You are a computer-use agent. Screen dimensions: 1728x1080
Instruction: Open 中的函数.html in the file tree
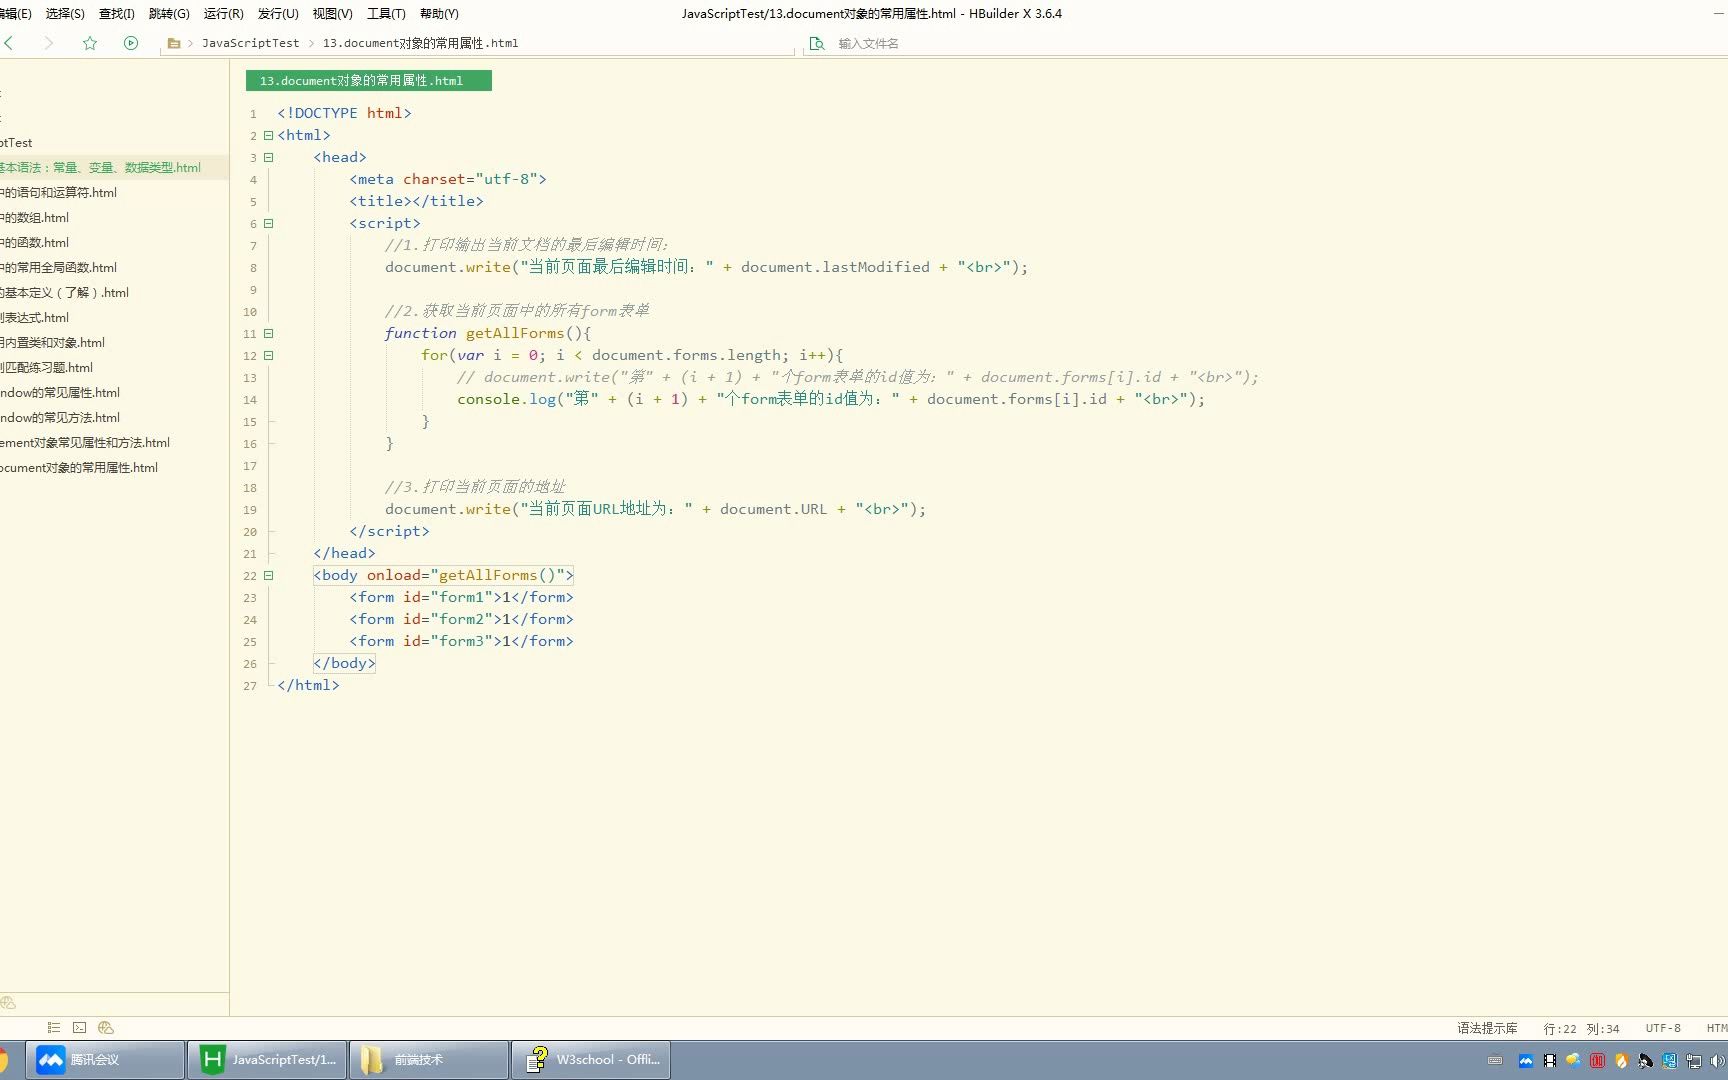point(34,243)
